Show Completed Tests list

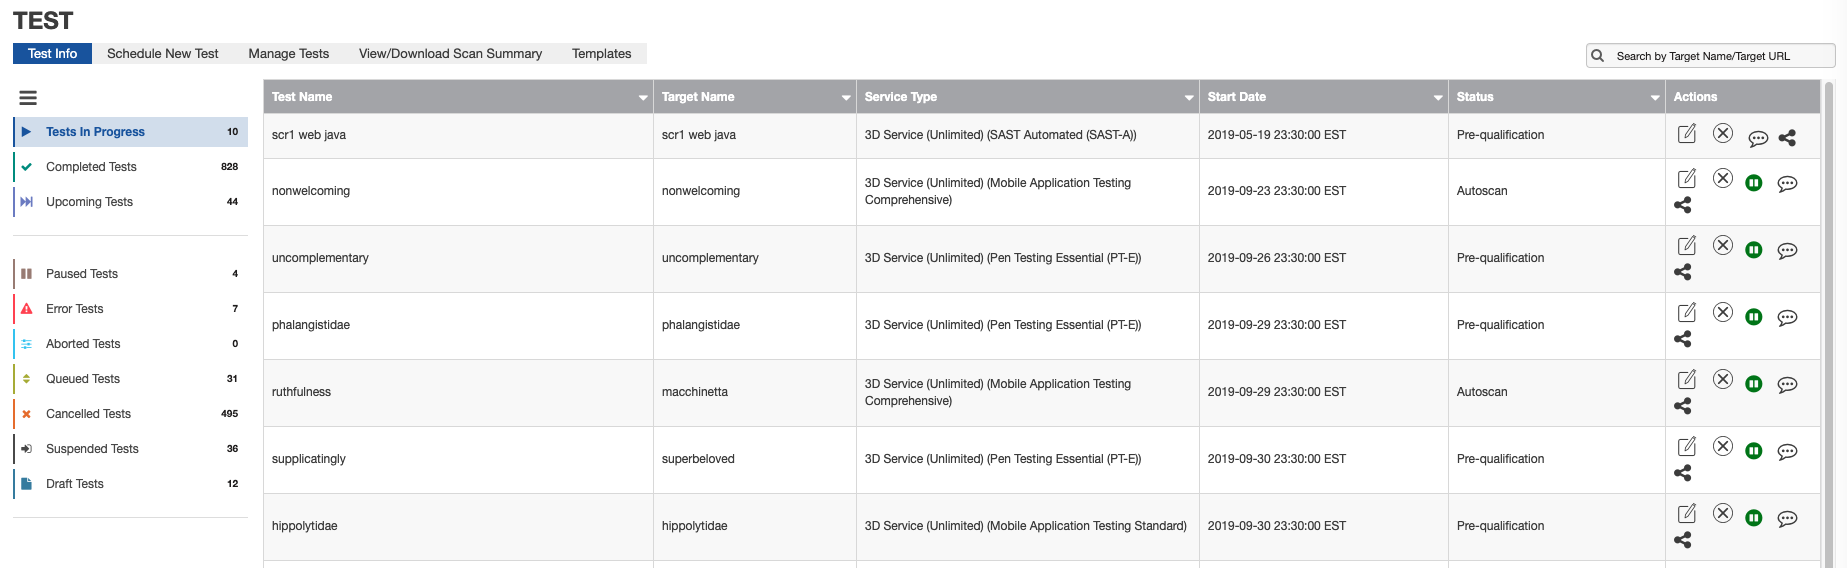point(130,167)
